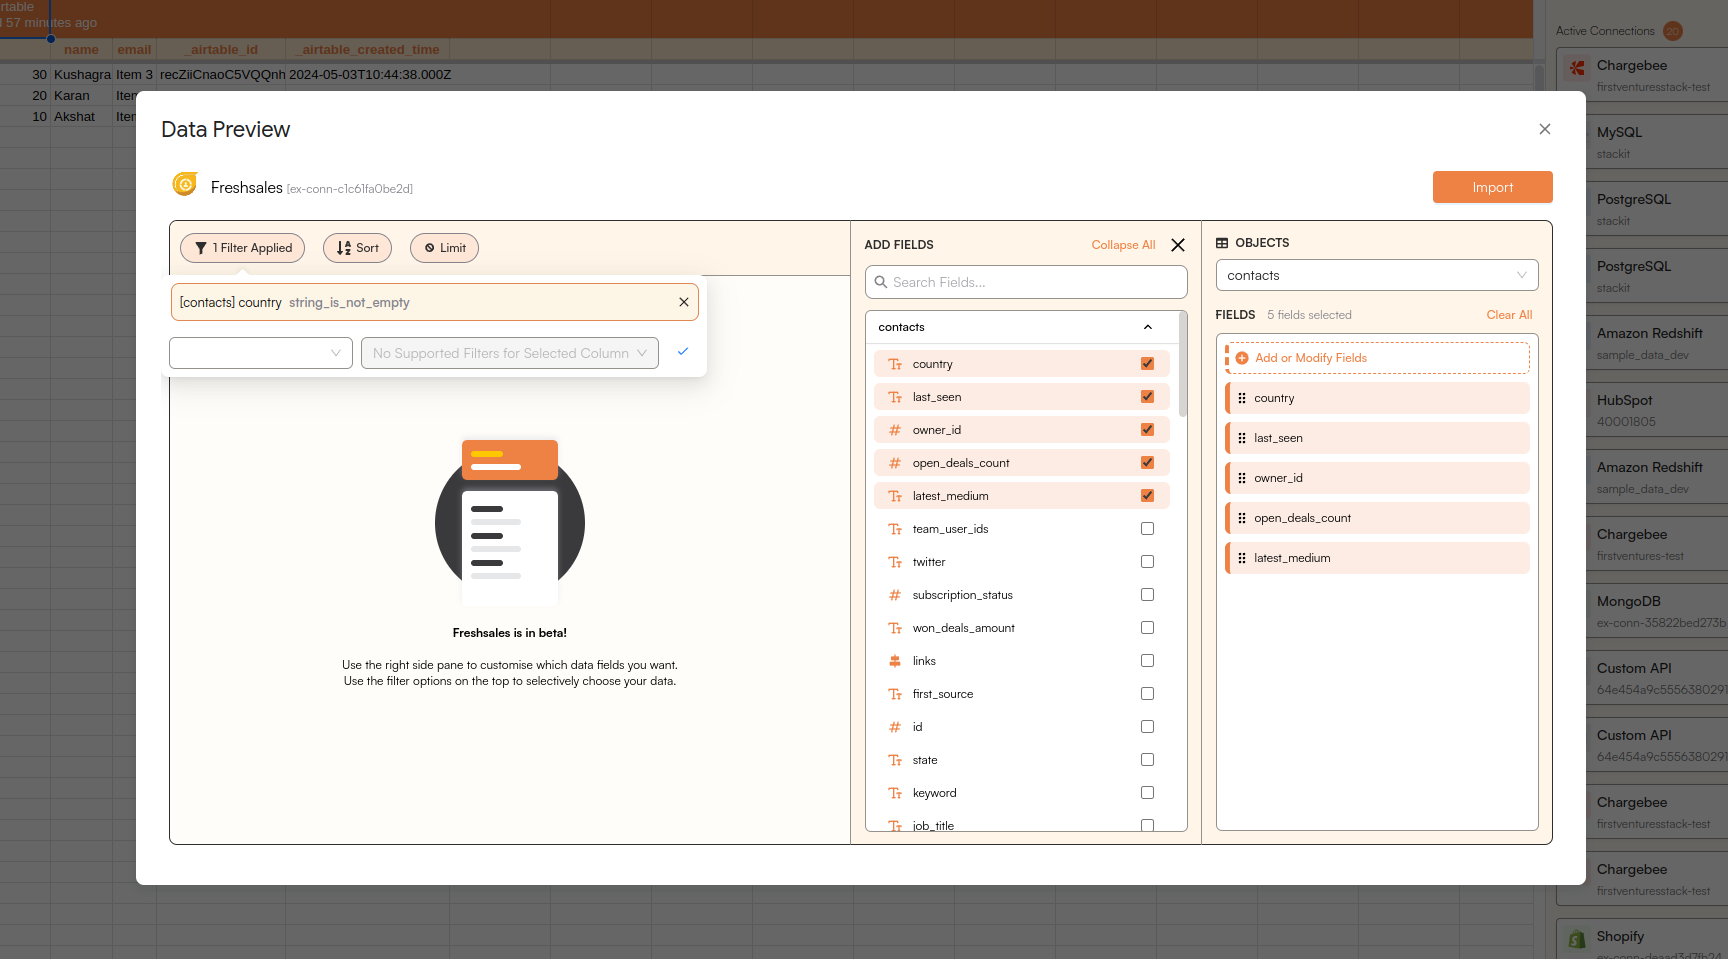Click the text type icon beside twitter
1728x959 pixels.
(x=895, y=562)
